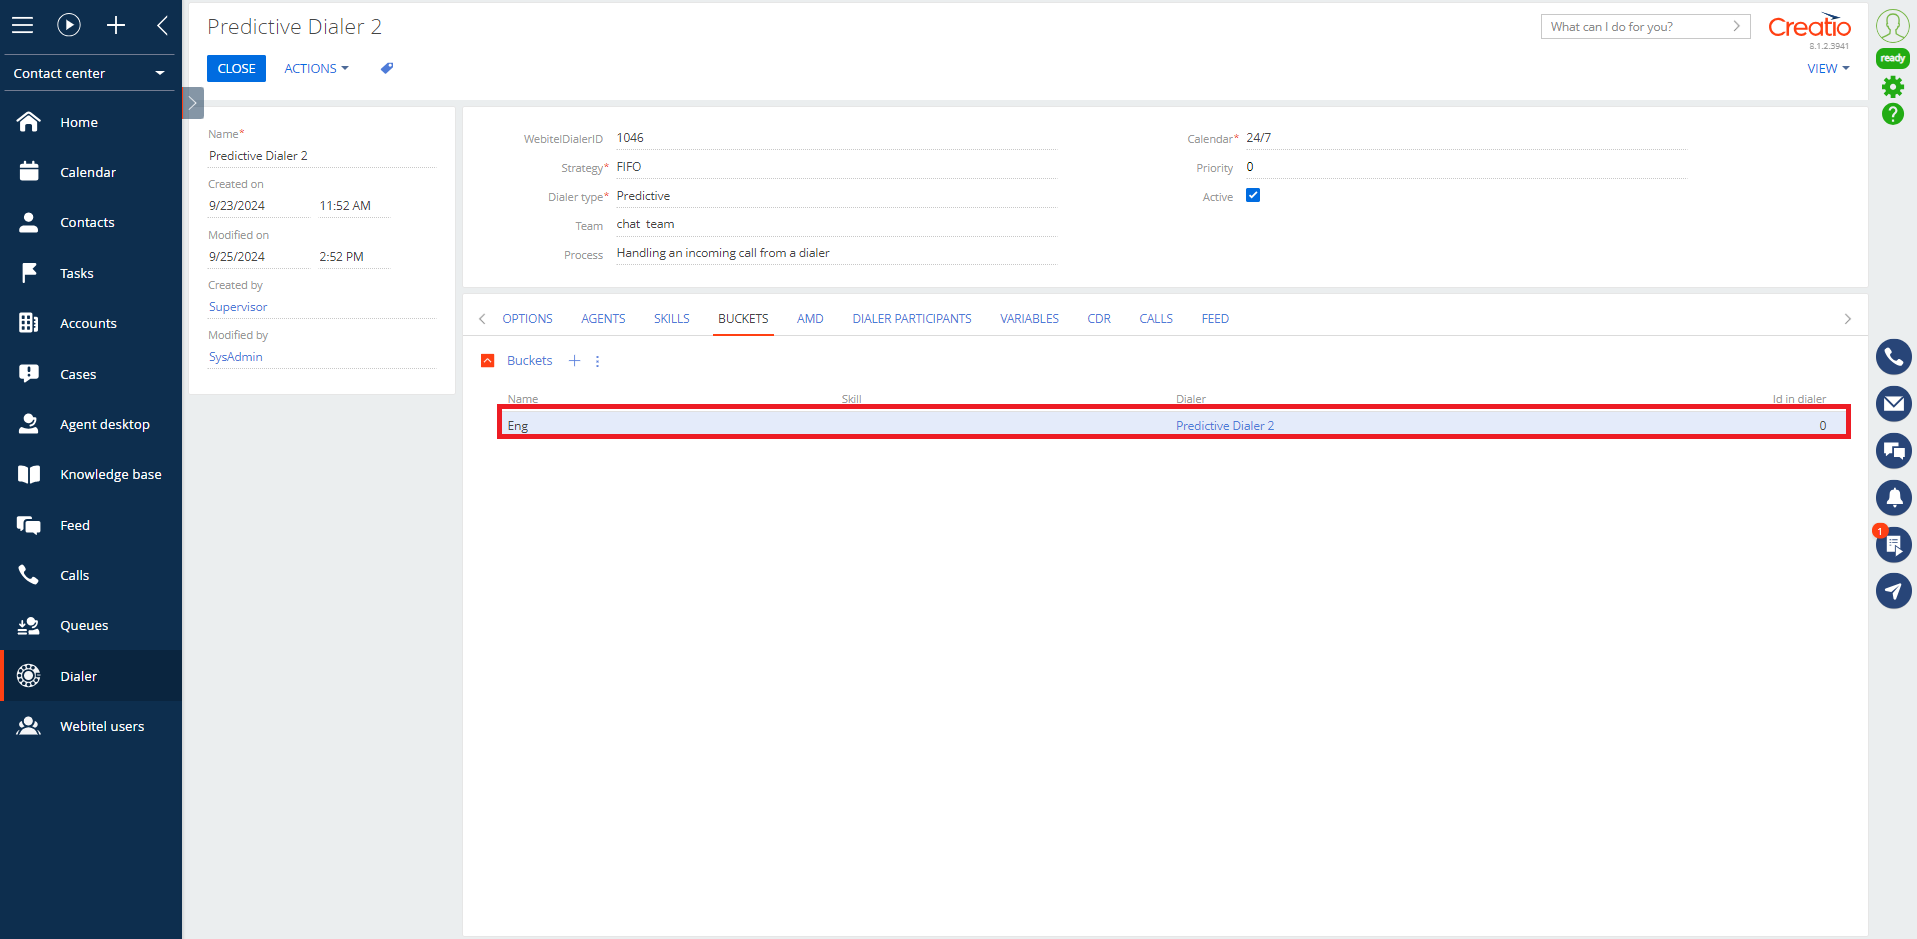
Task: Open the SysAdmin modifier link
Action: tap(236, 357)
